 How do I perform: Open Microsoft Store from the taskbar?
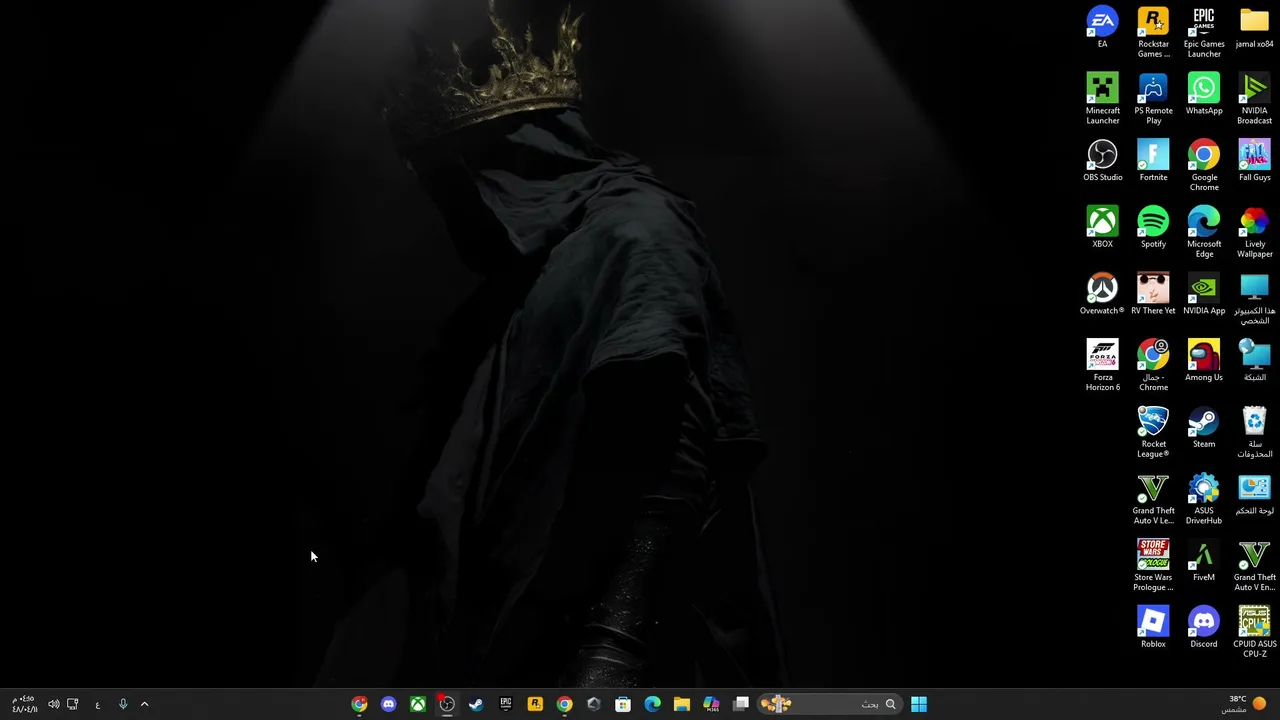pyautogui.click(x=623, y=704)
